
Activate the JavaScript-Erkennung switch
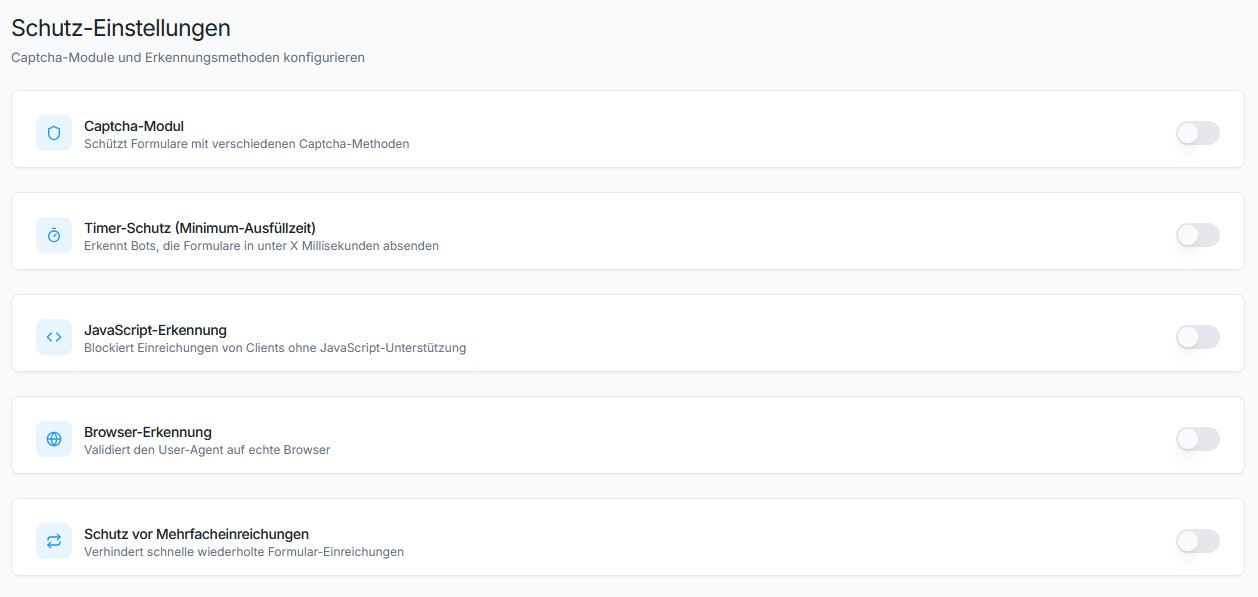[1198, 337]
